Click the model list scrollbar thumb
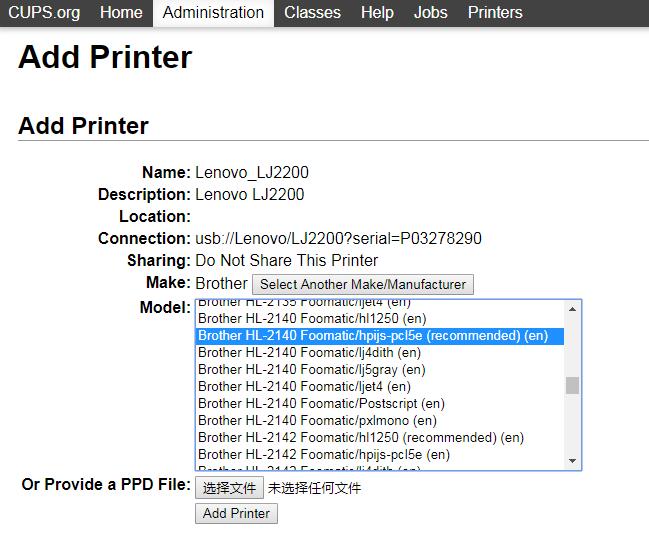 click(x=572, y=385)
